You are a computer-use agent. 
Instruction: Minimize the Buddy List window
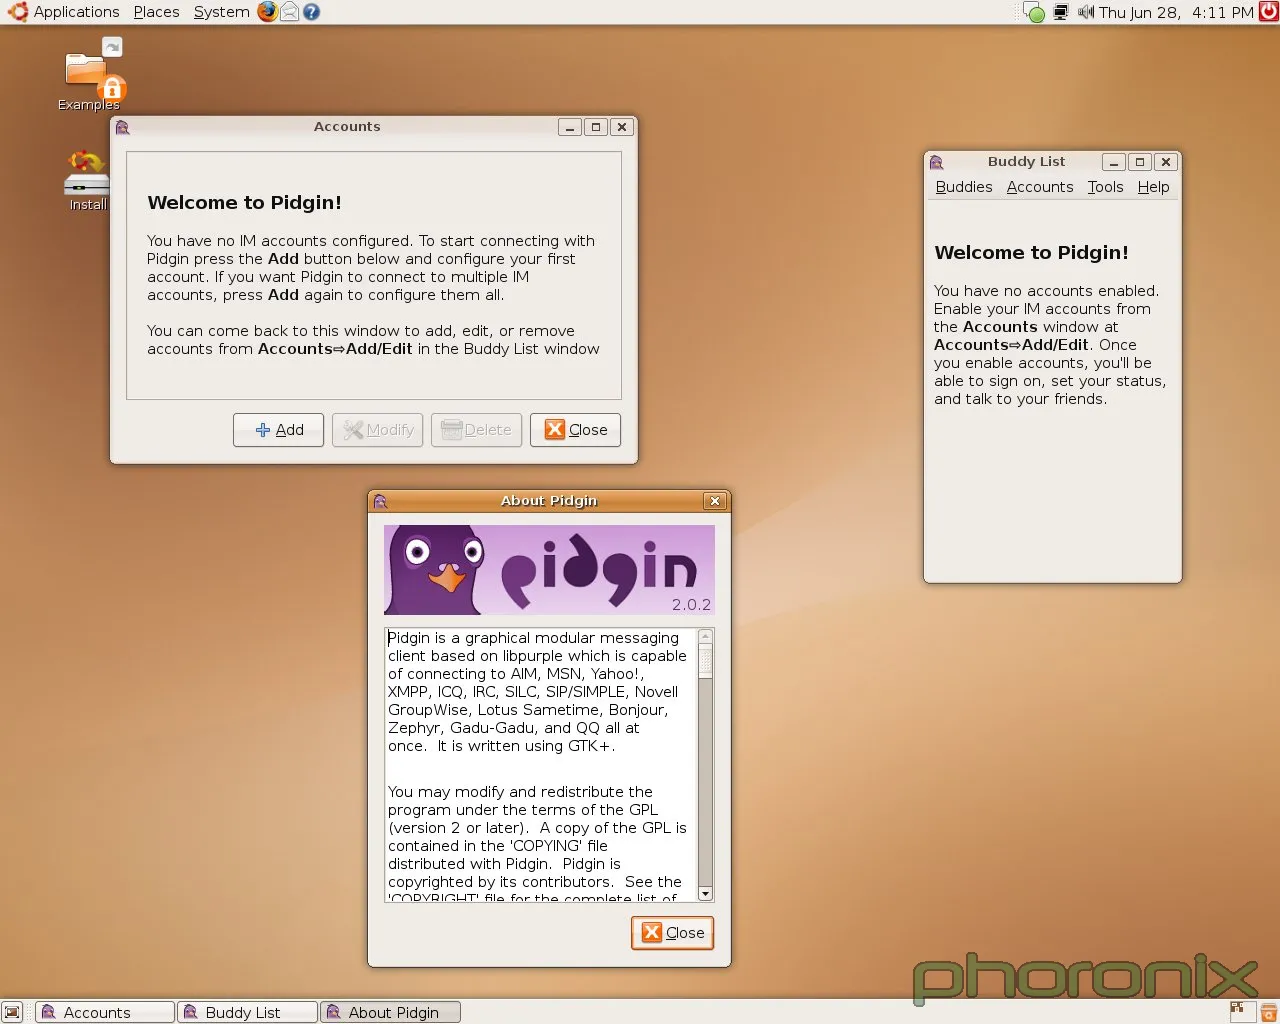point(1113,162)
